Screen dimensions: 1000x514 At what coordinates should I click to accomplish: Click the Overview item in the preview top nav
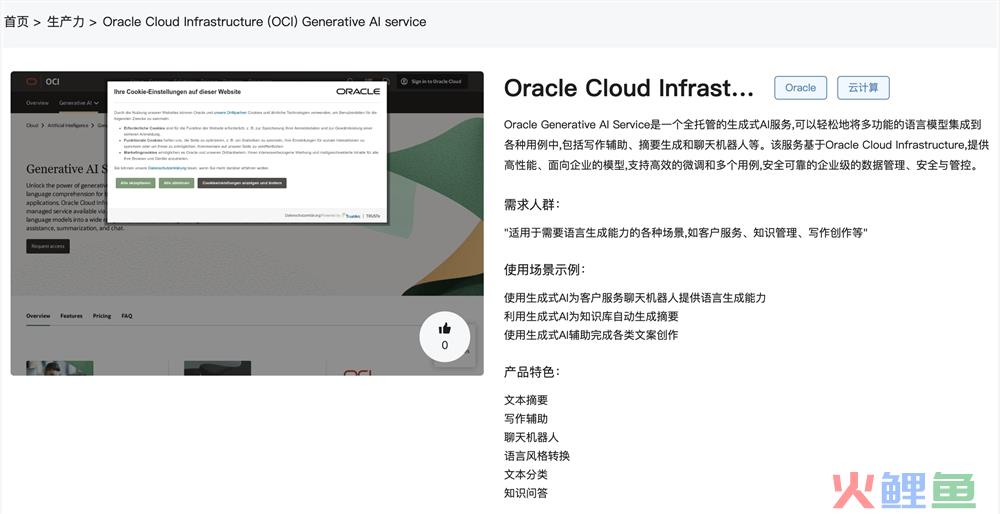pyautogui.click(x=38, y=103)
